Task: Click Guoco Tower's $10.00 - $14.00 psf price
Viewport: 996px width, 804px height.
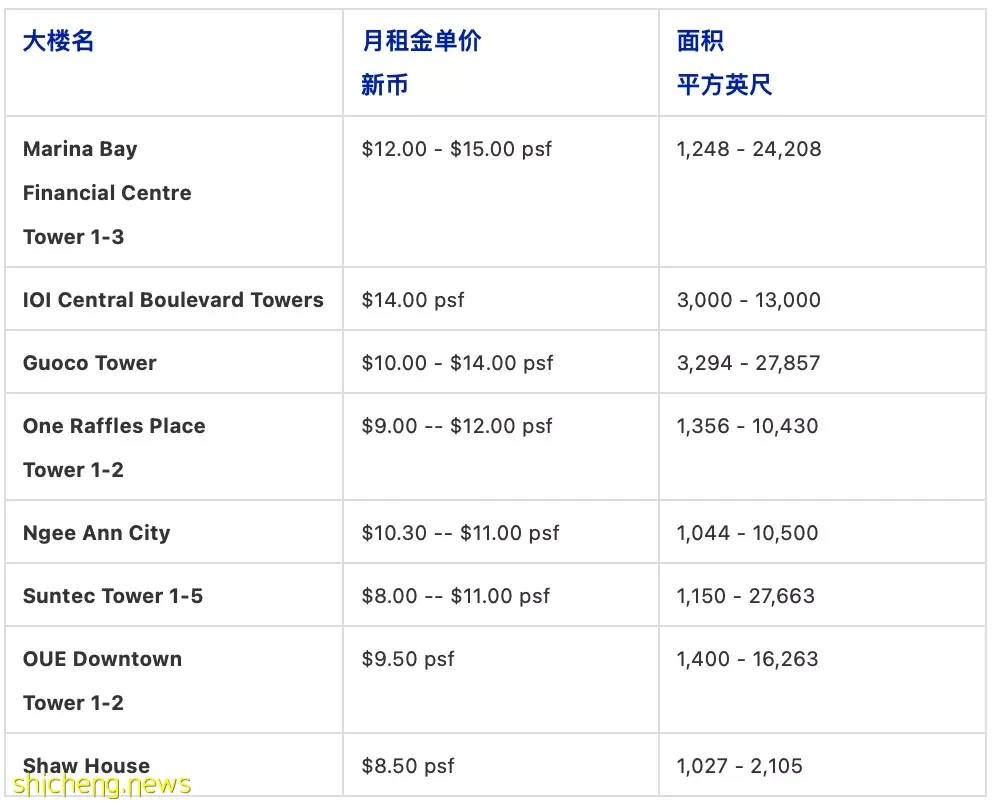Action: [457, 363]
